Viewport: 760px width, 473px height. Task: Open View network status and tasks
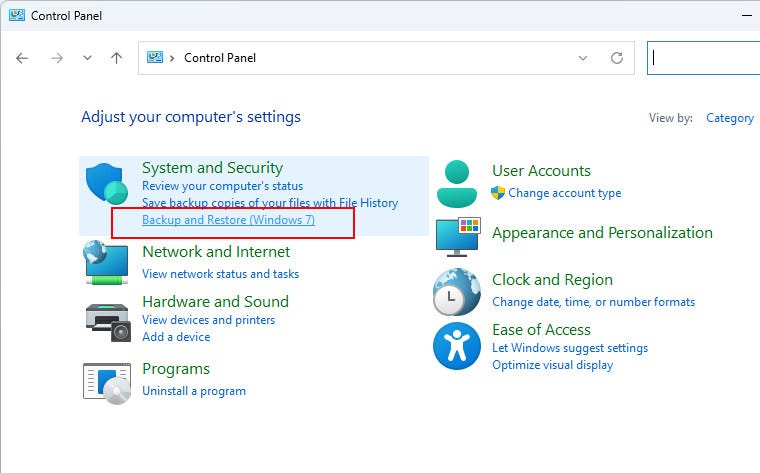(221, 274)
